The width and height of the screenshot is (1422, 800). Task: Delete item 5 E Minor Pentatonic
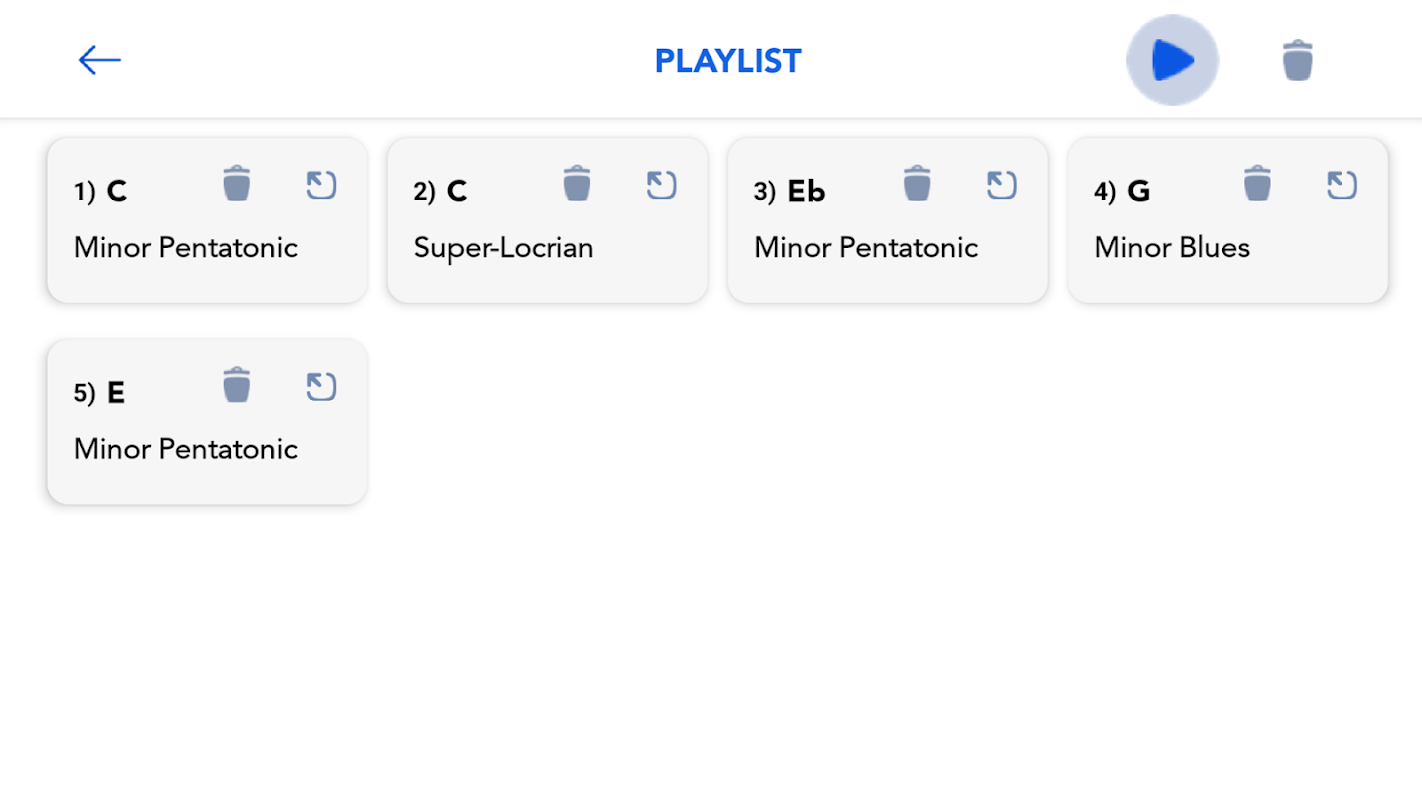[x=237, y=385]
